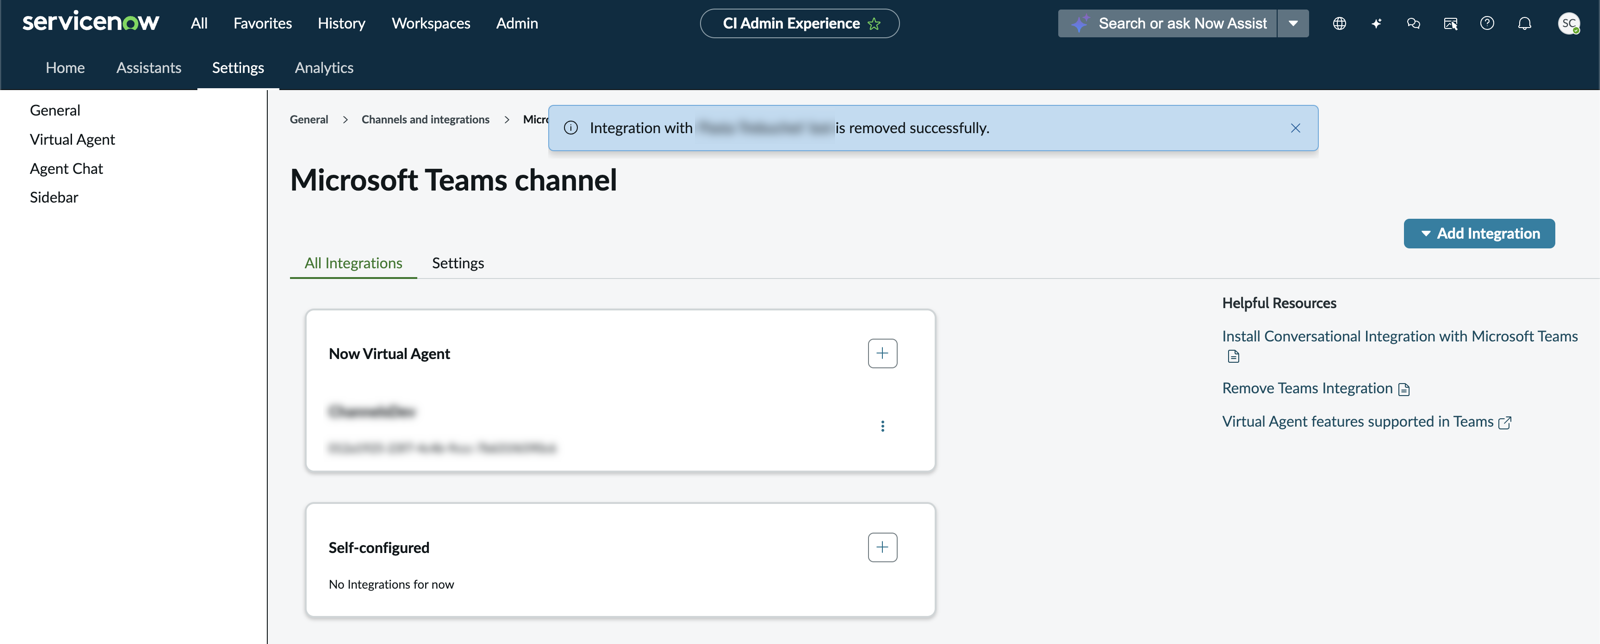Open Install Conversational Integration with Microsoft Teams link
Screen dimensions: 1600x644
(x=1400, y=336)
